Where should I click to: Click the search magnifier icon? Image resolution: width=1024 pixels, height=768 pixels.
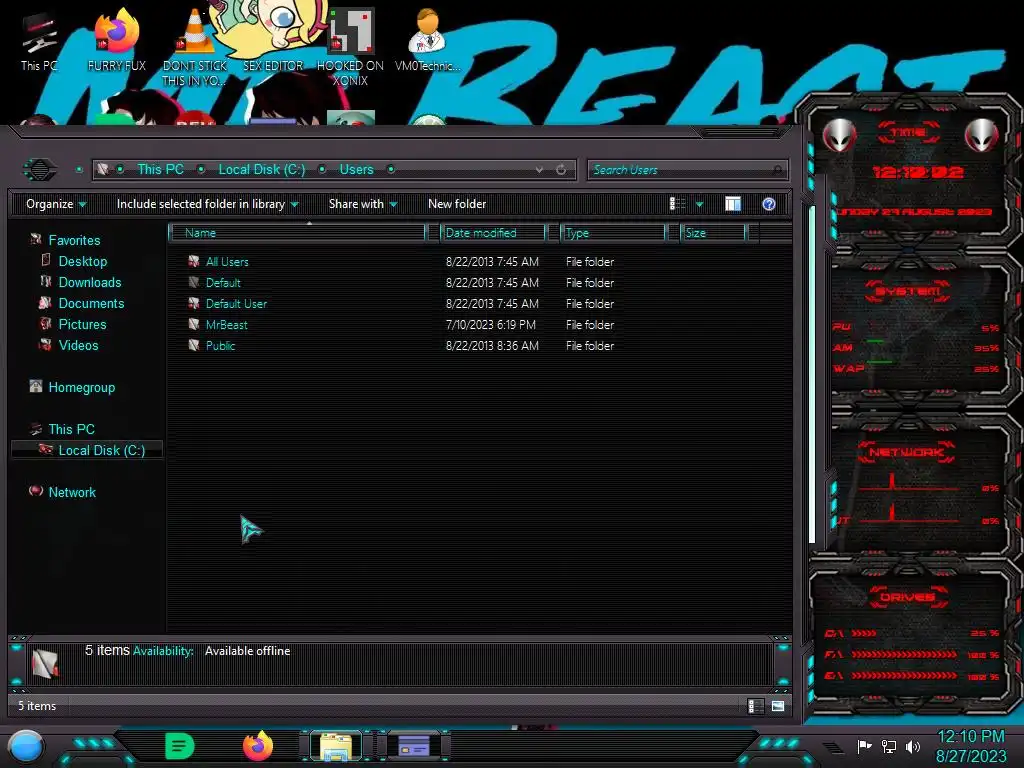[x=777, y=170]
